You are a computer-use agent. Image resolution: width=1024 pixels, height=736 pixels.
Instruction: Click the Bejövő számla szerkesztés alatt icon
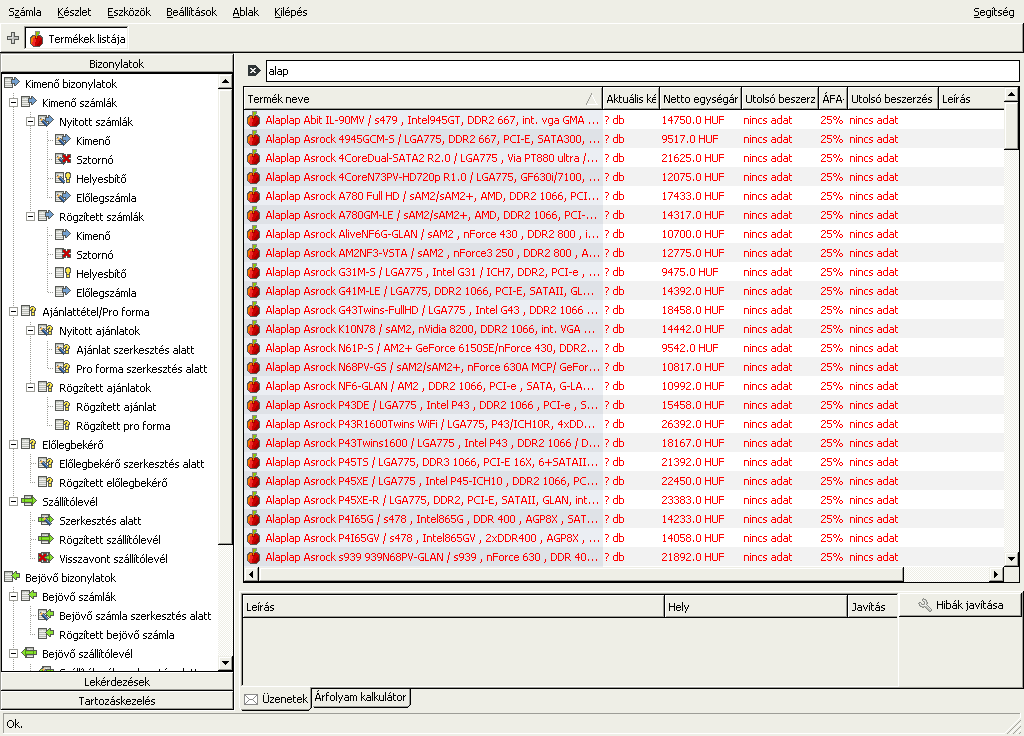(x=46, y=615)
